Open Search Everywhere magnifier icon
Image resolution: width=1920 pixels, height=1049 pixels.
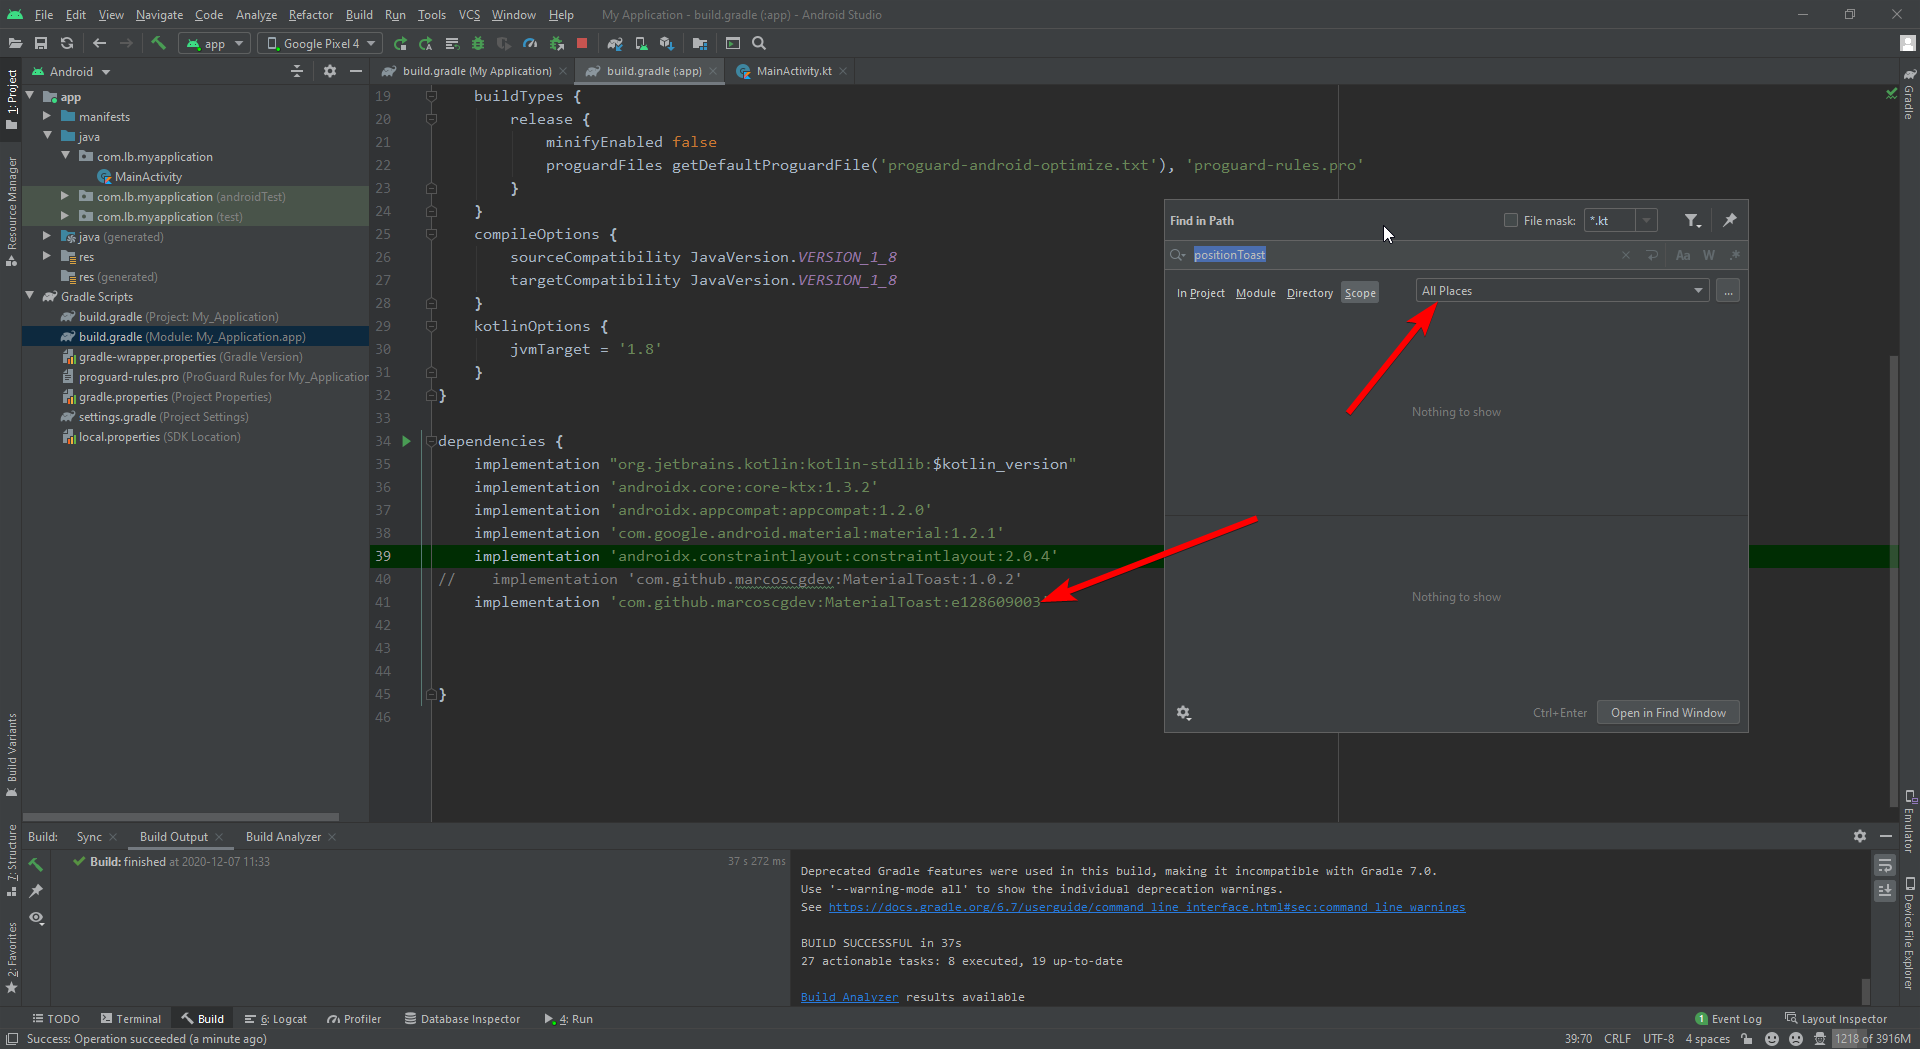click(759, 43)
